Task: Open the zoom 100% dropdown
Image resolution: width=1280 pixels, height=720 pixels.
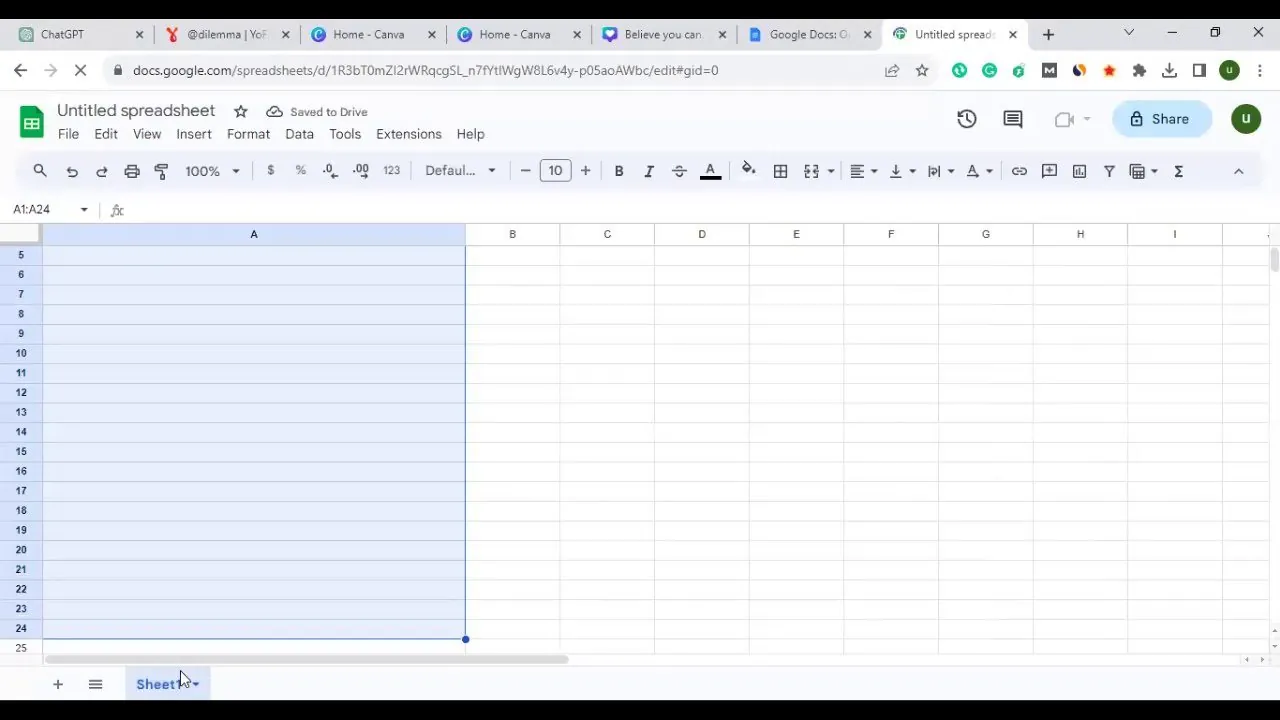Action: tap(212, 171)
